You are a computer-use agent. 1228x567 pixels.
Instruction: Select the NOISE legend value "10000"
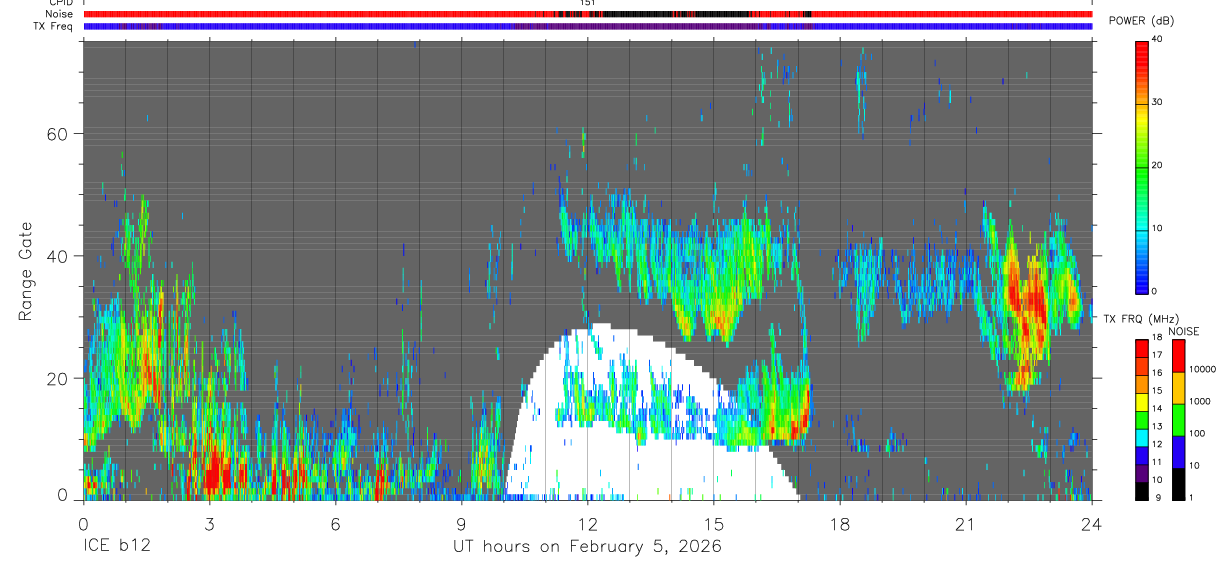1202,369
